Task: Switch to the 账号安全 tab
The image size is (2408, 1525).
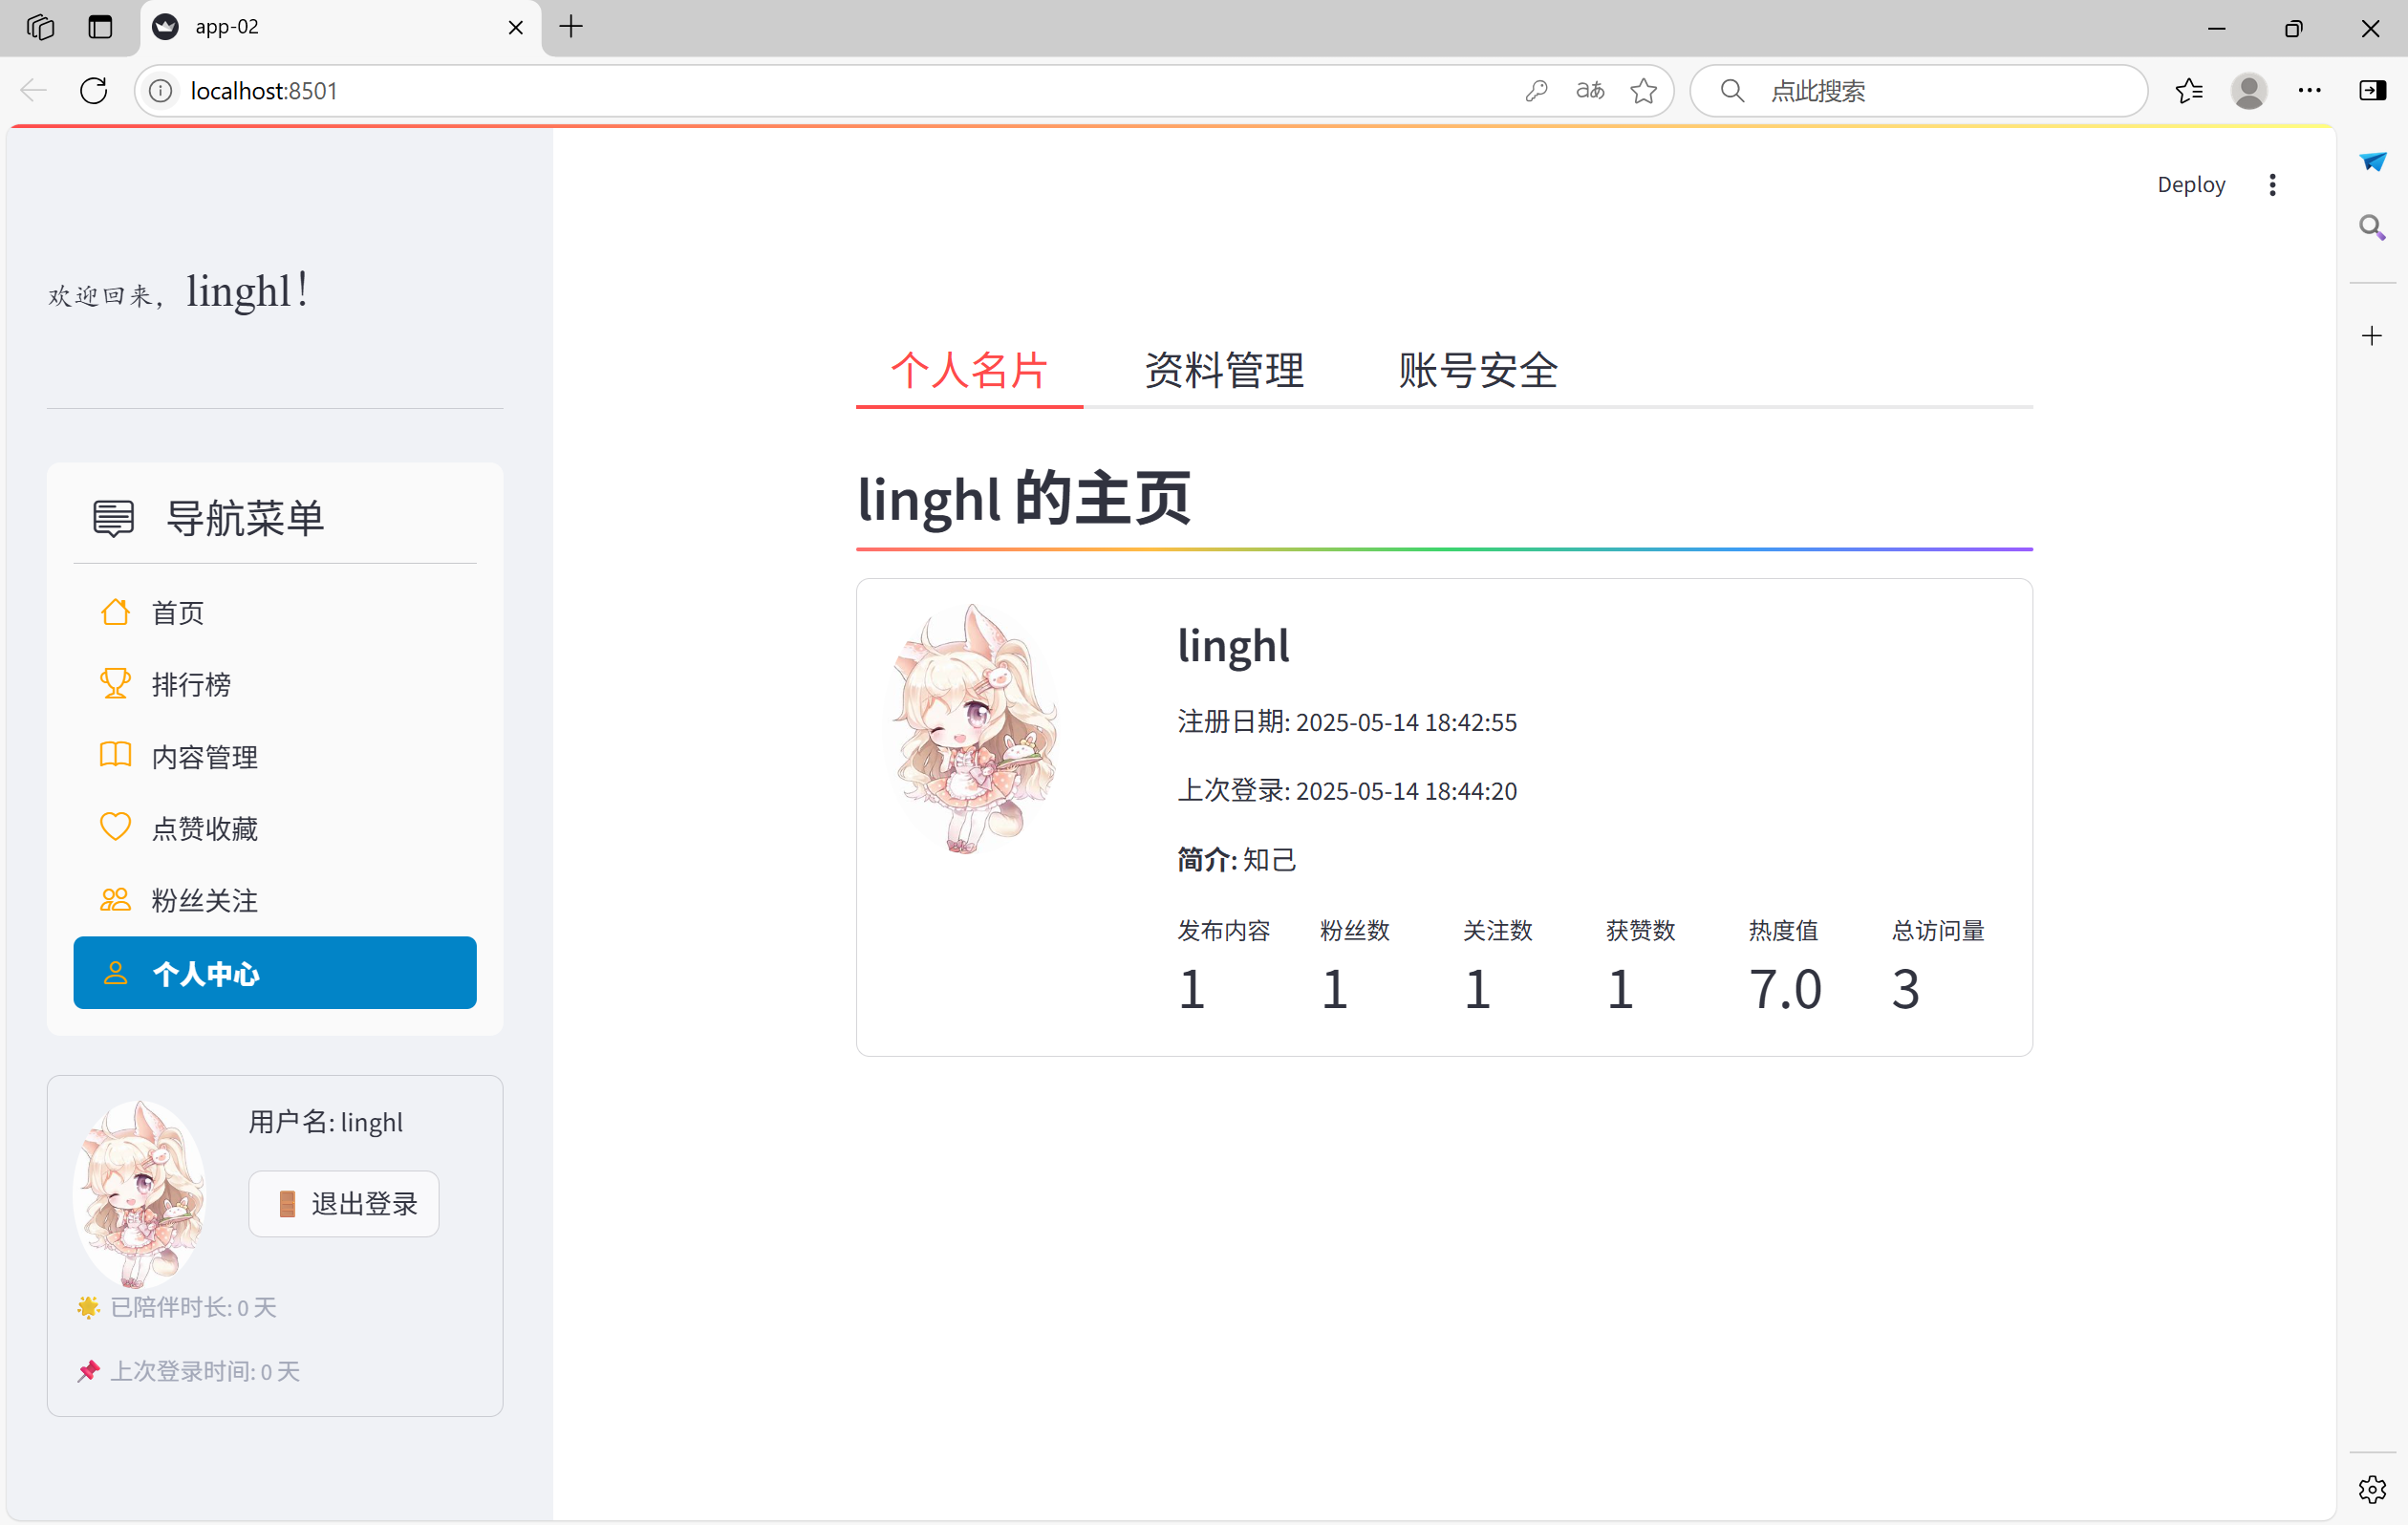Action: (1478, 371)
